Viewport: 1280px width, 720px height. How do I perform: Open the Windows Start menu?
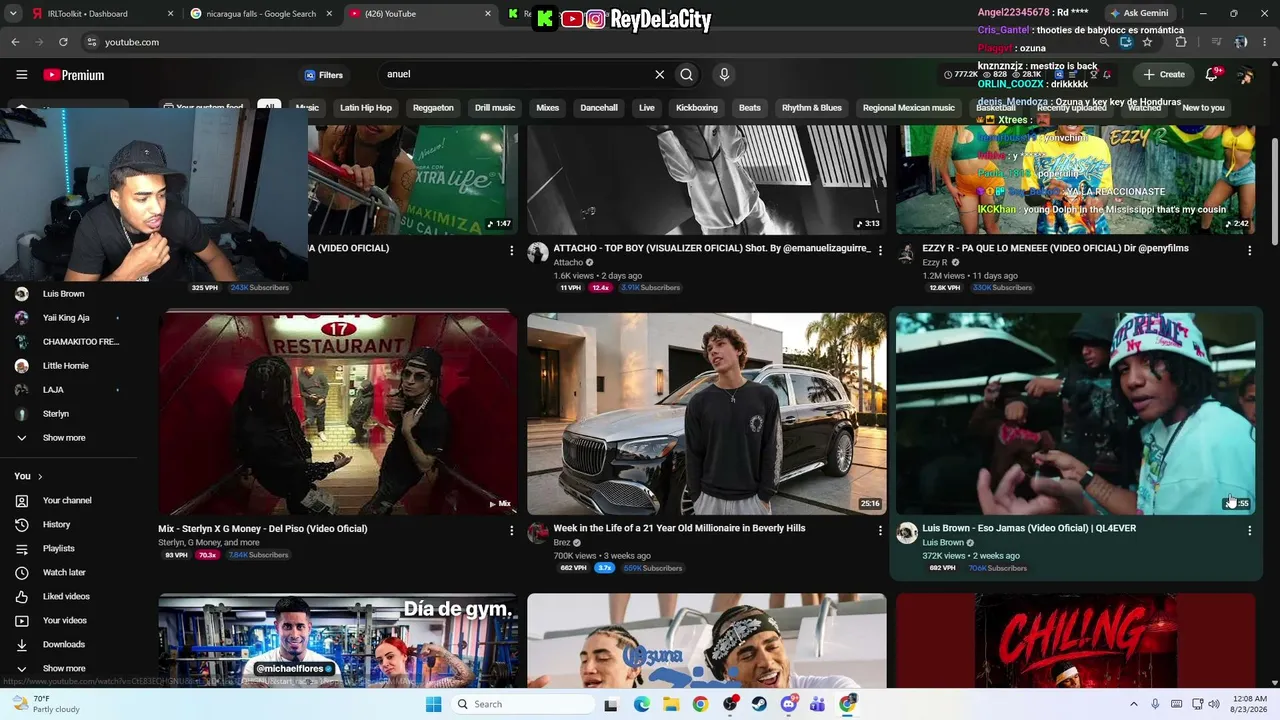click(x=433, y=704)
